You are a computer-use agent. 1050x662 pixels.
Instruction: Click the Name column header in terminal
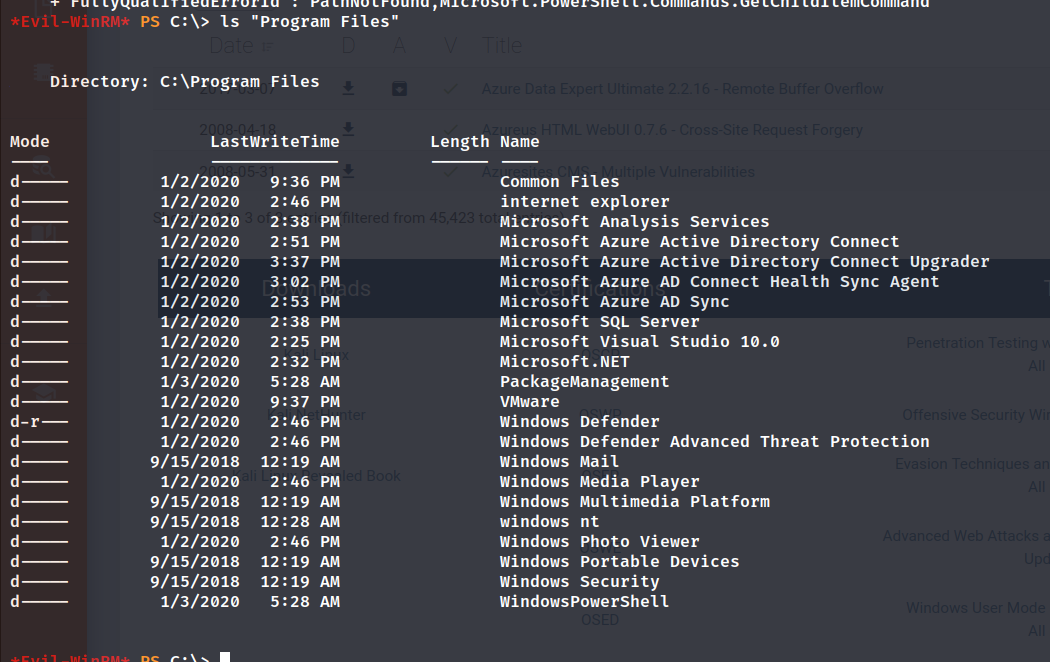519,142
